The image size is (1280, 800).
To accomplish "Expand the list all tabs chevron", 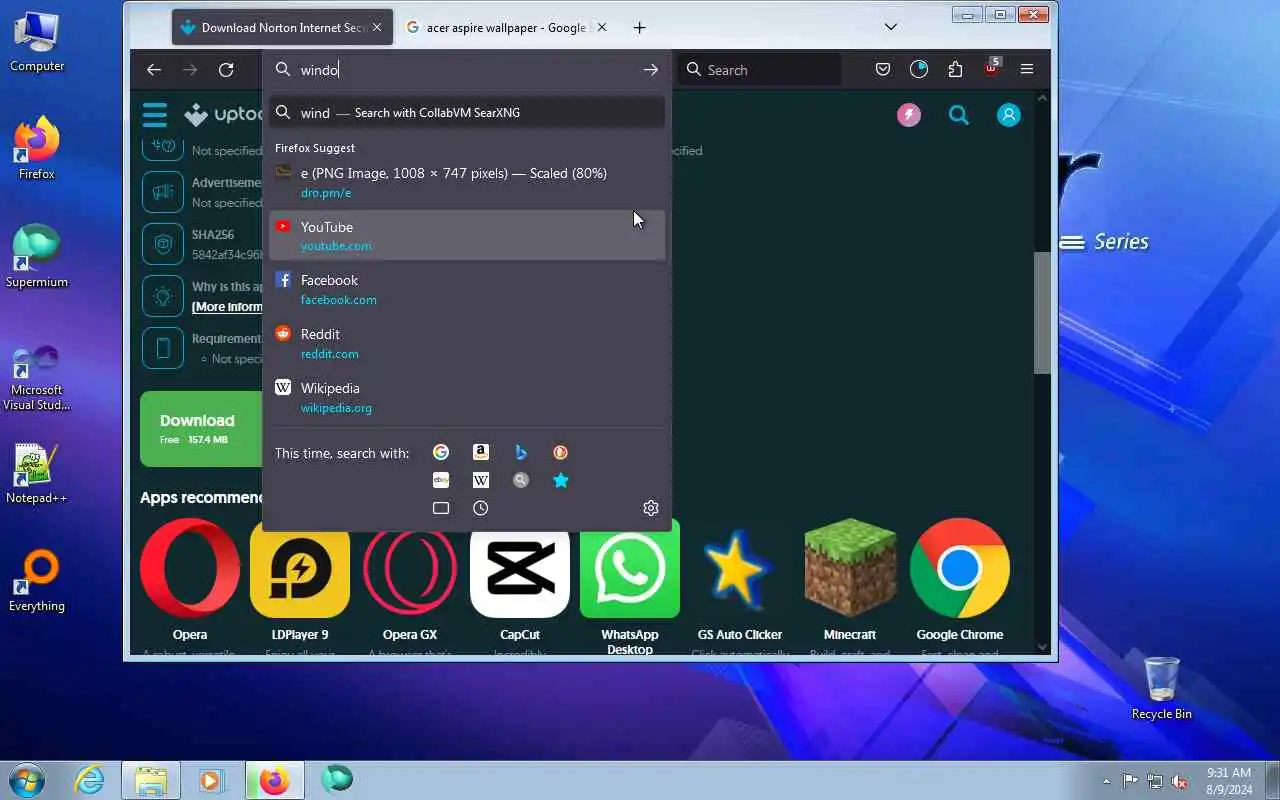I will click(891, 27).
